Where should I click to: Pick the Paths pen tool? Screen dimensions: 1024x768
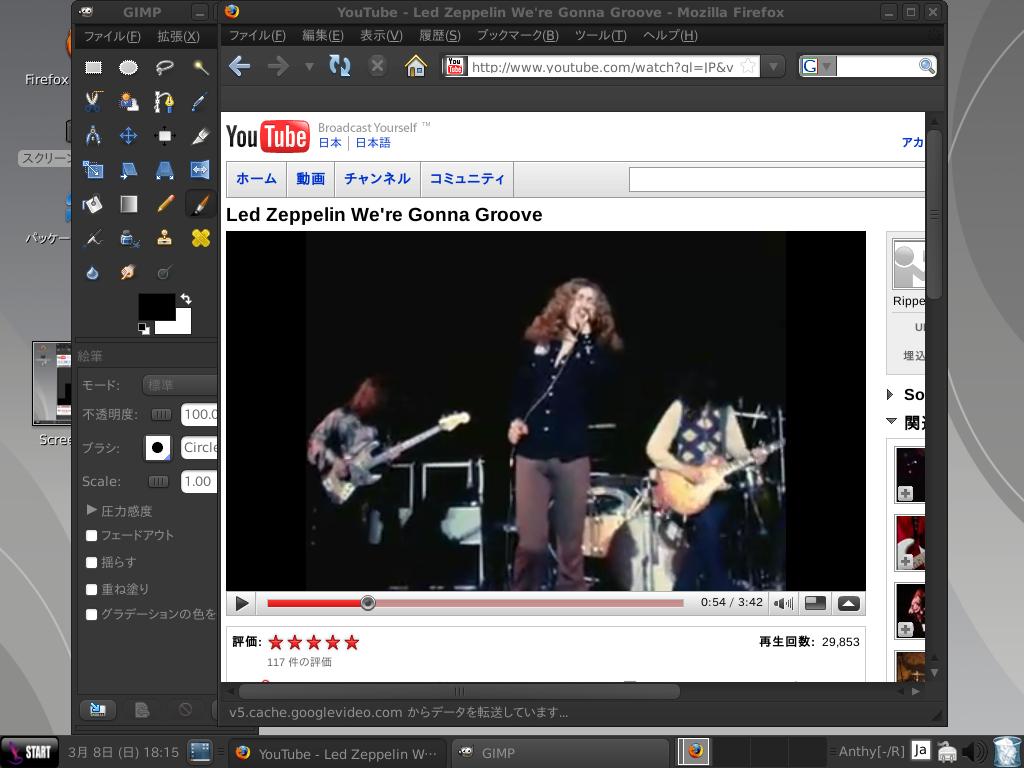165,101
